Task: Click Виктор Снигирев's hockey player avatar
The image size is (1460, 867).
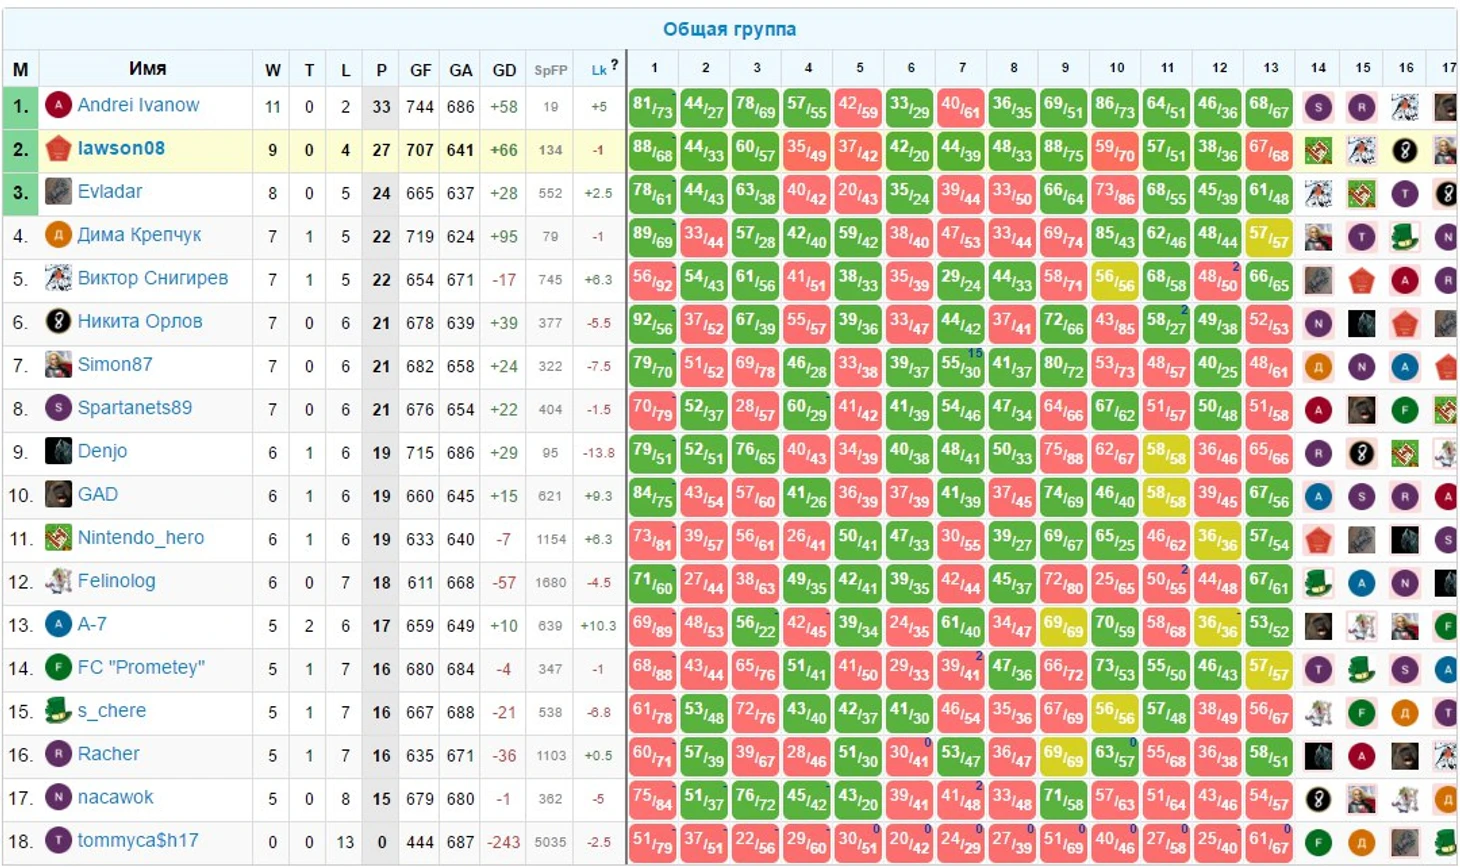Action: coord(58,278)
